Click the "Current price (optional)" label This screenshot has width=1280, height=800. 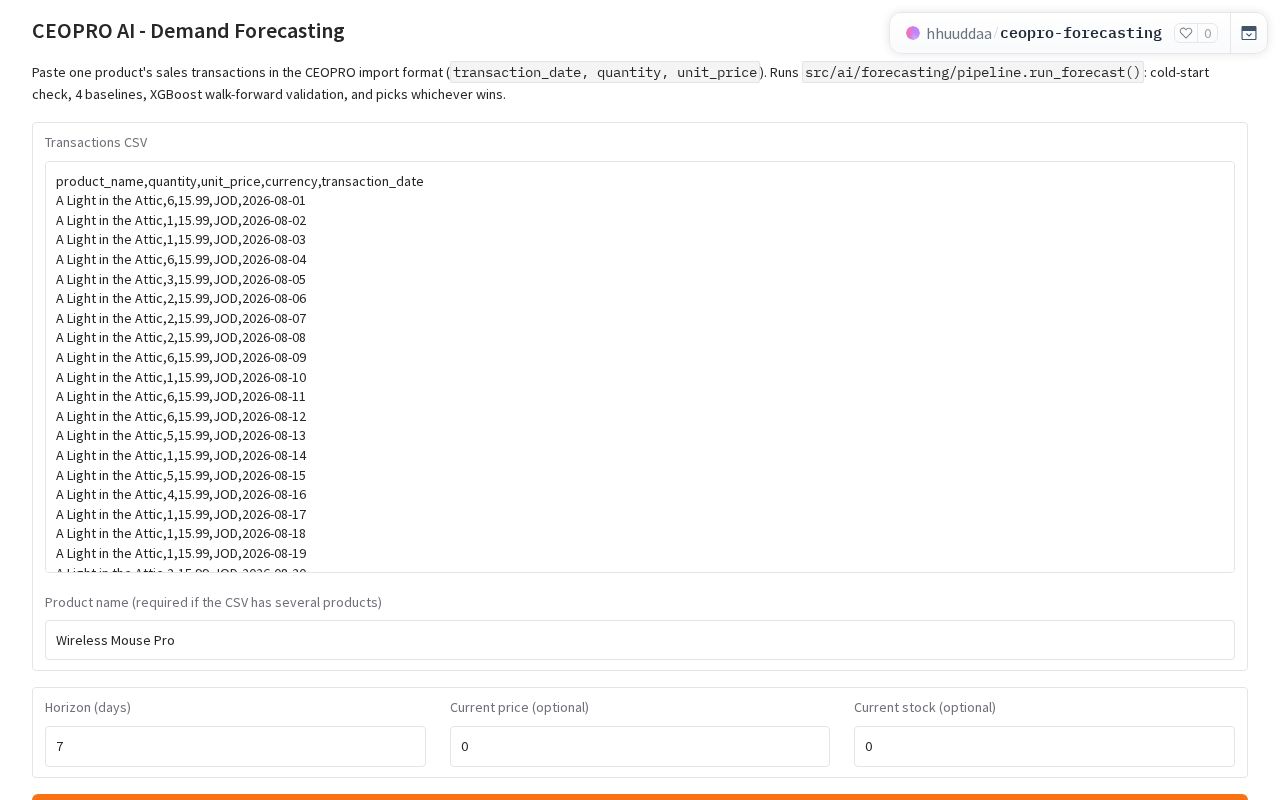tap(519, 707)
